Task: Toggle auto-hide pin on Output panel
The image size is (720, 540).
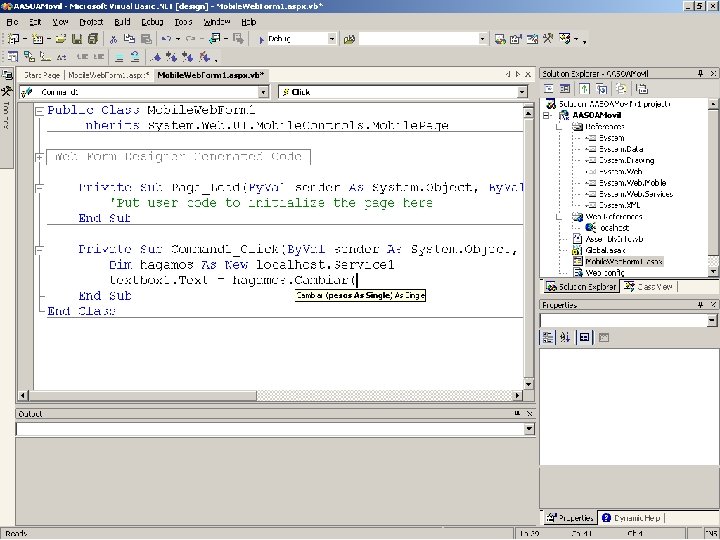Action: point(517,414)
